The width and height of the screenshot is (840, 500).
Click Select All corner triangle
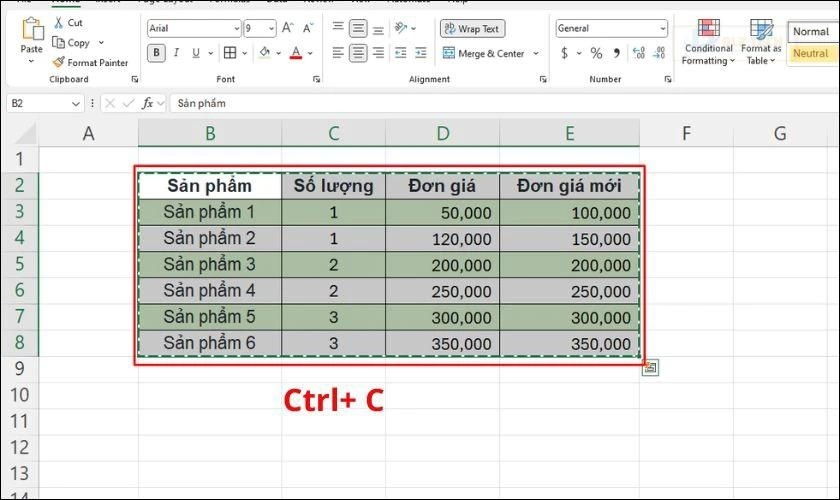[26, 135]
